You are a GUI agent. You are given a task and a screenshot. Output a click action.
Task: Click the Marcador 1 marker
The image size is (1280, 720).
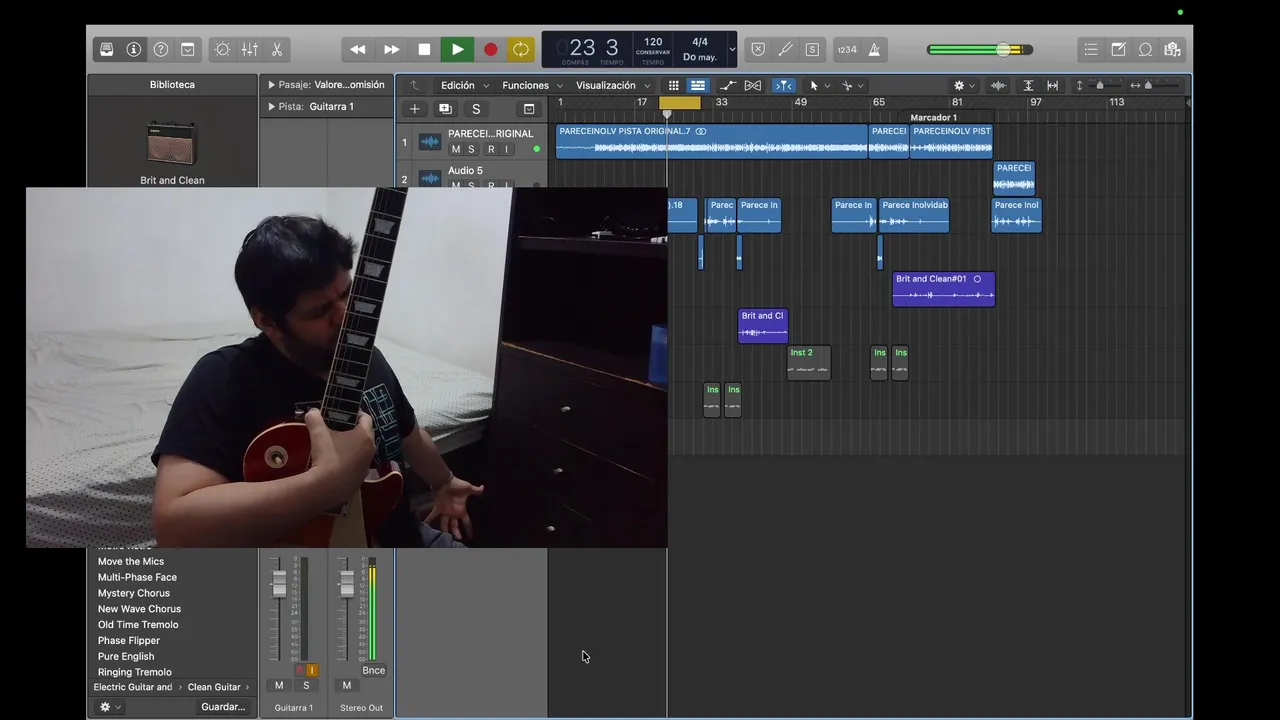[933, 117]
